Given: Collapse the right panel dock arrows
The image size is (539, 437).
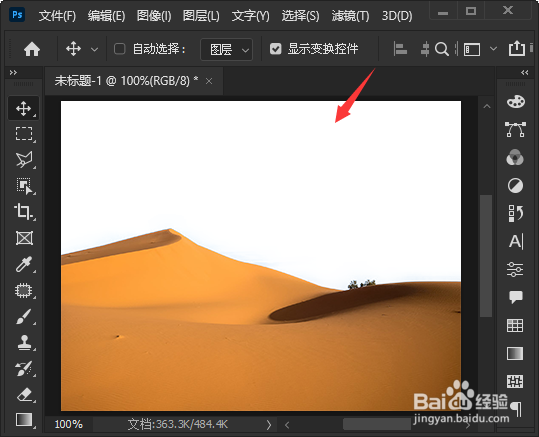Looking at the screenshot, I should tap(525, 72).
